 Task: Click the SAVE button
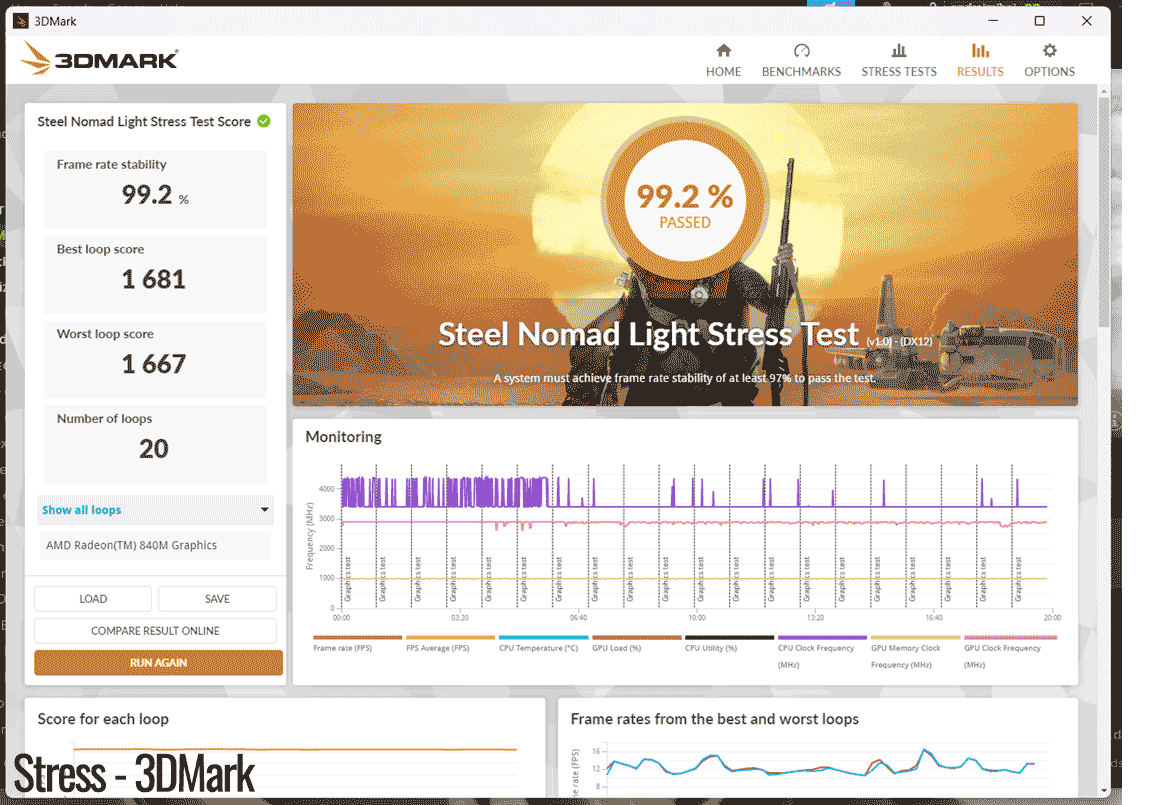217,599
